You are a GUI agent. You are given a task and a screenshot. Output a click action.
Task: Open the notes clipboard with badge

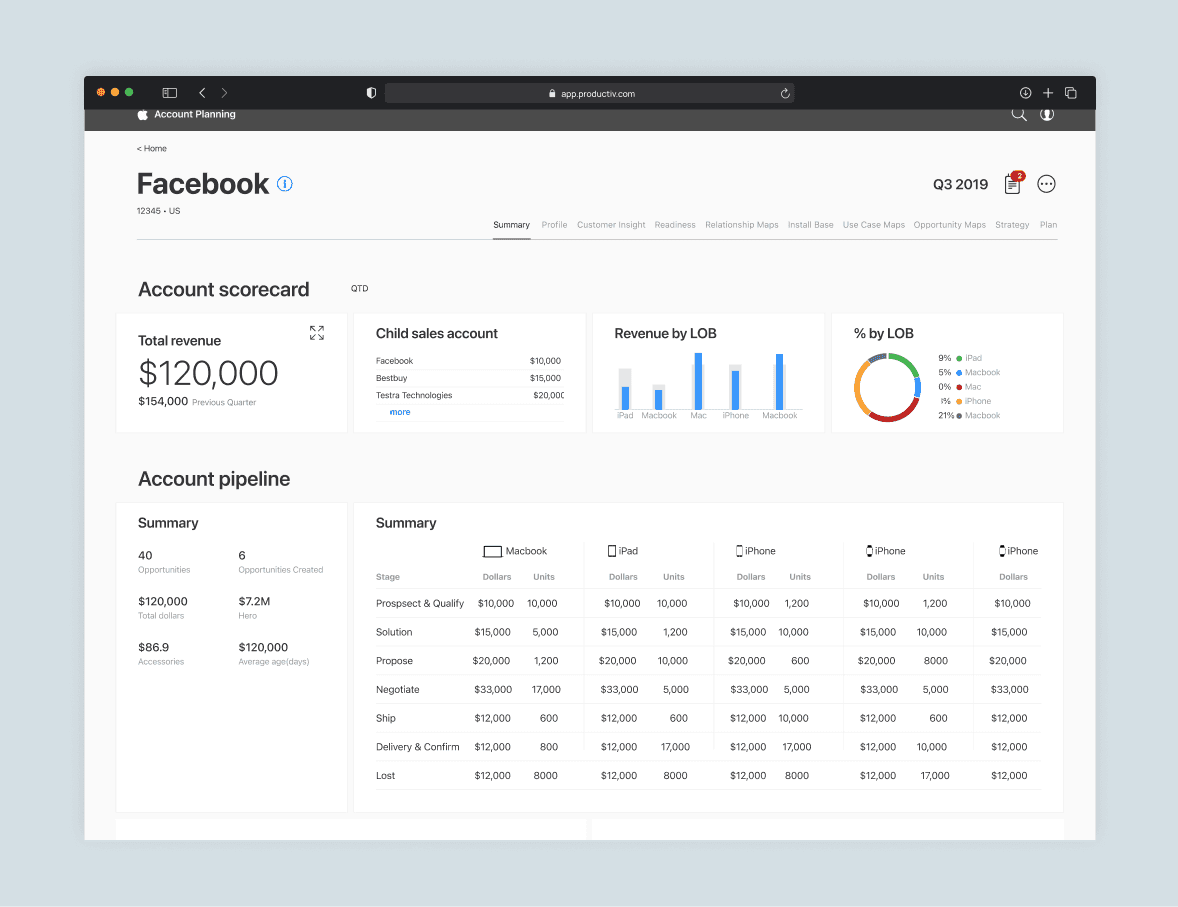(1013, 183)
